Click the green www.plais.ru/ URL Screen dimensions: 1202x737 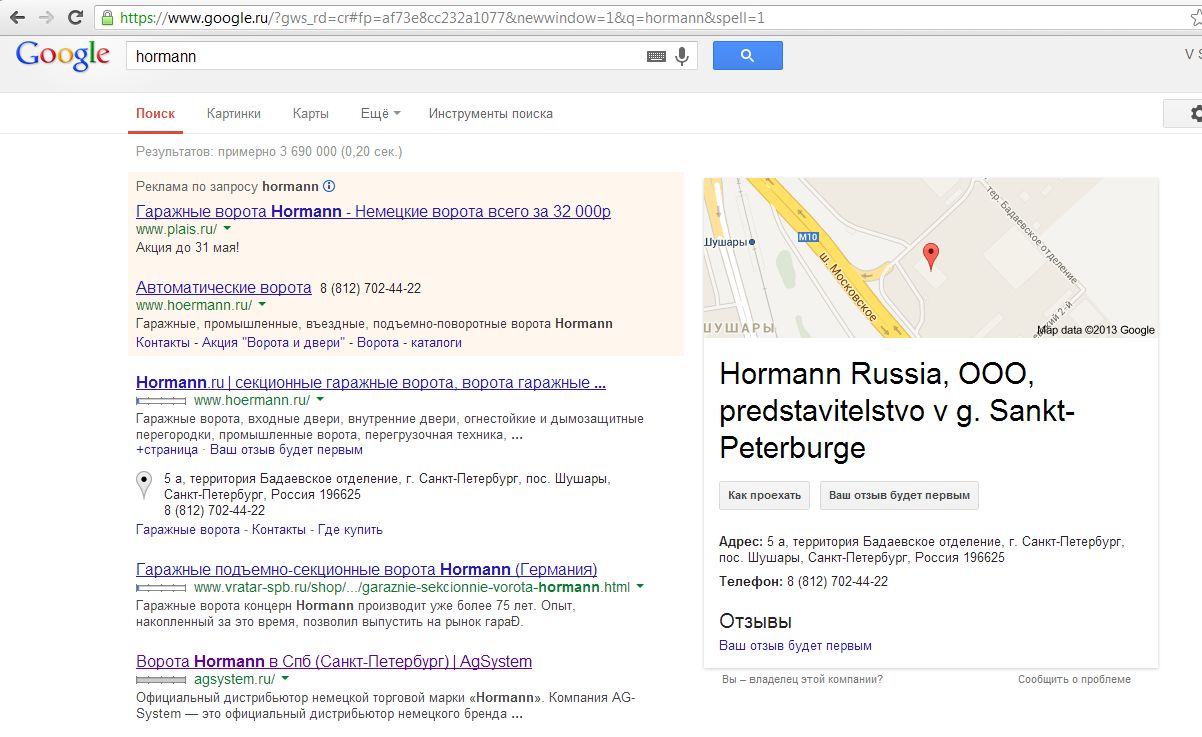[x=177, y=229]
